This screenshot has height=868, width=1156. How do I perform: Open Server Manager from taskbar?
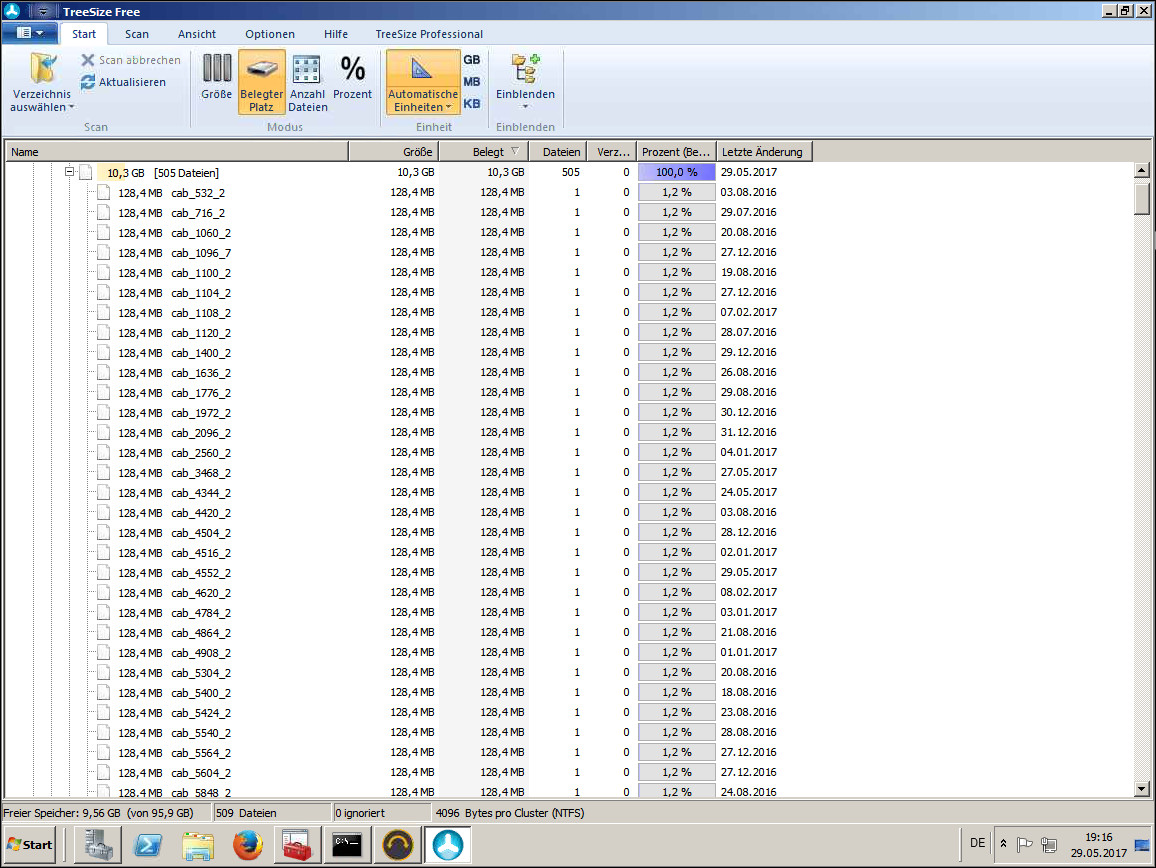[x=99, y=845]
